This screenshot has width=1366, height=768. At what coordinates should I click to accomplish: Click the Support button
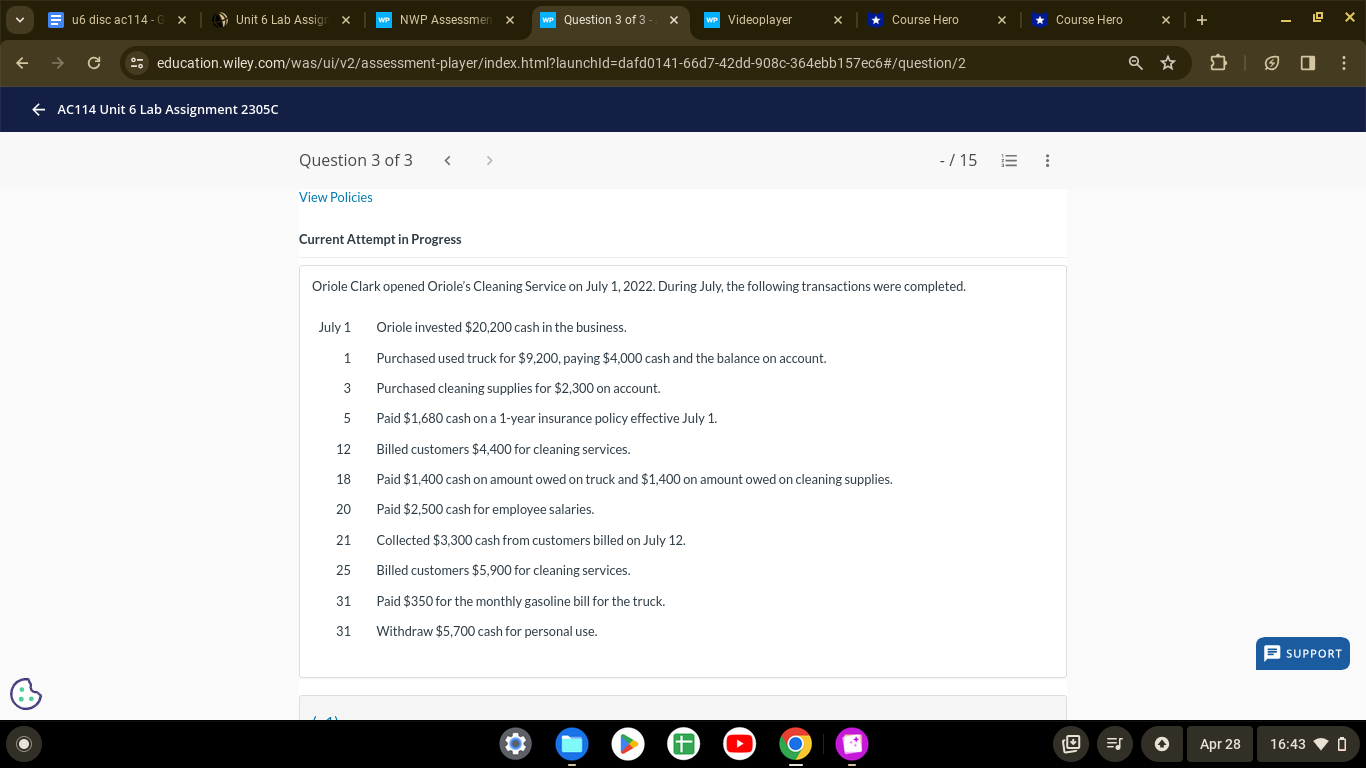1303,653
